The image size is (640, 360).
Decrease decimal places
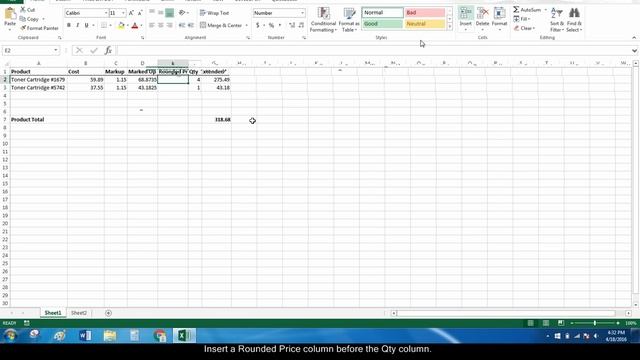301,25
